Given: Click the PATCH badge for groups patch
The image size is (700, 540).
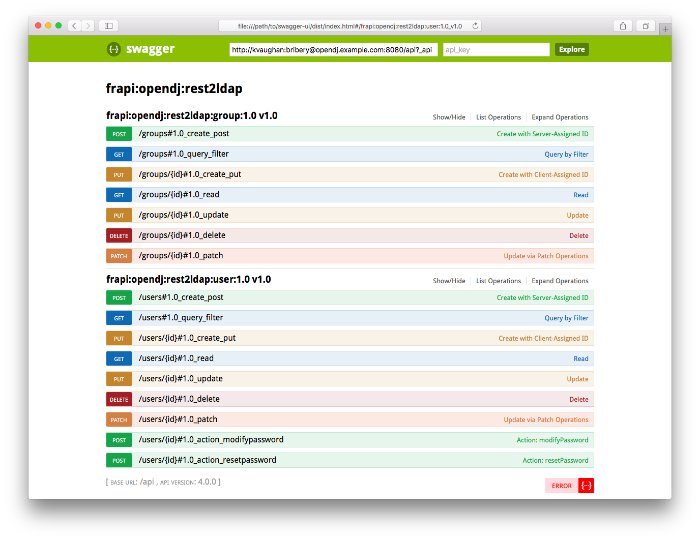Looking at the screenshot, I should coord(119,256).
